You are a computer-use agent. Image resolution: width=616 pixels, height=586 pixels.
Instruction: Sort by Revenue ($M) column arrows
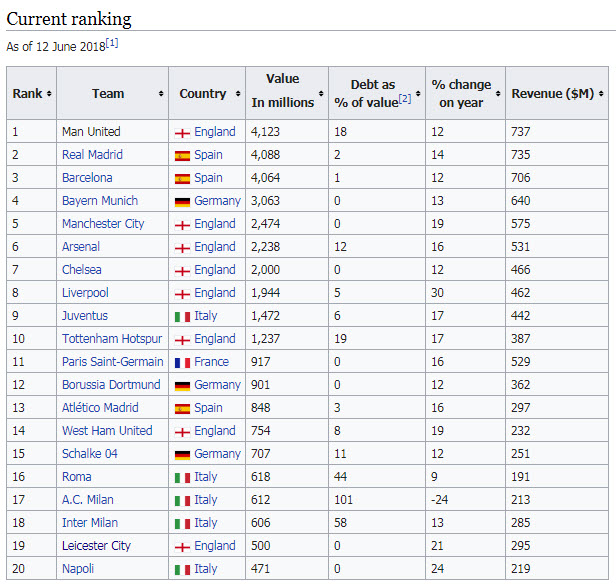coord(601,94)
